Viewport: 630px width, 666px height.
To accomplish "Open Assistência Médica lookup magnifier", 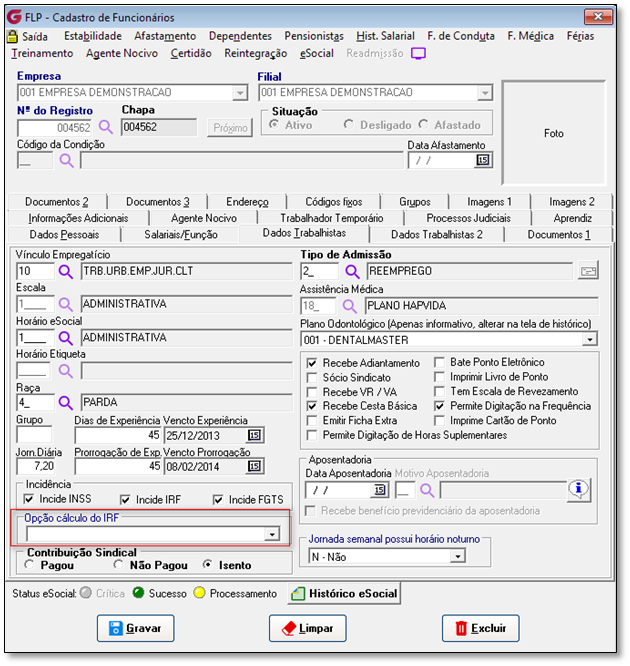I will [350, 306].
